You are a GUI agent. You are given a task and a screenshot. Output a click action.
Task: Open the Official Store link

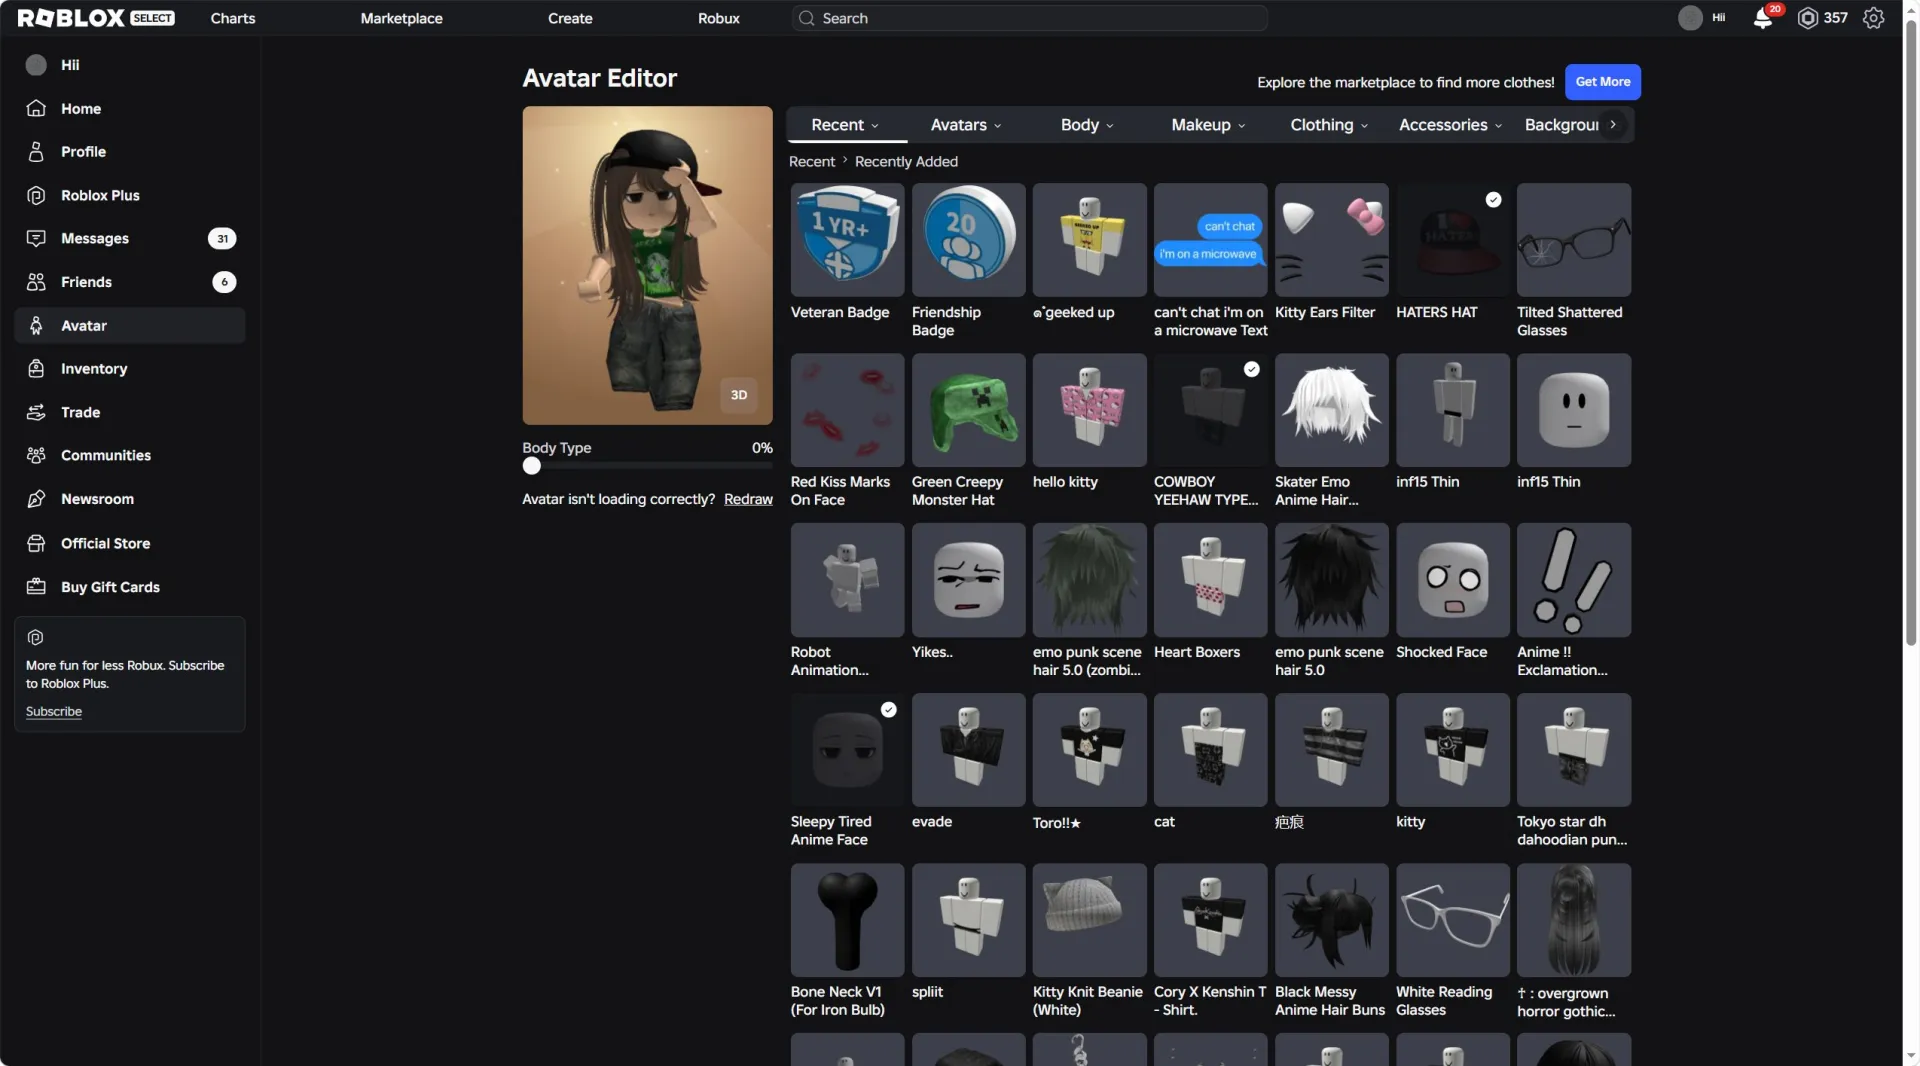click(x=130, y=543)
